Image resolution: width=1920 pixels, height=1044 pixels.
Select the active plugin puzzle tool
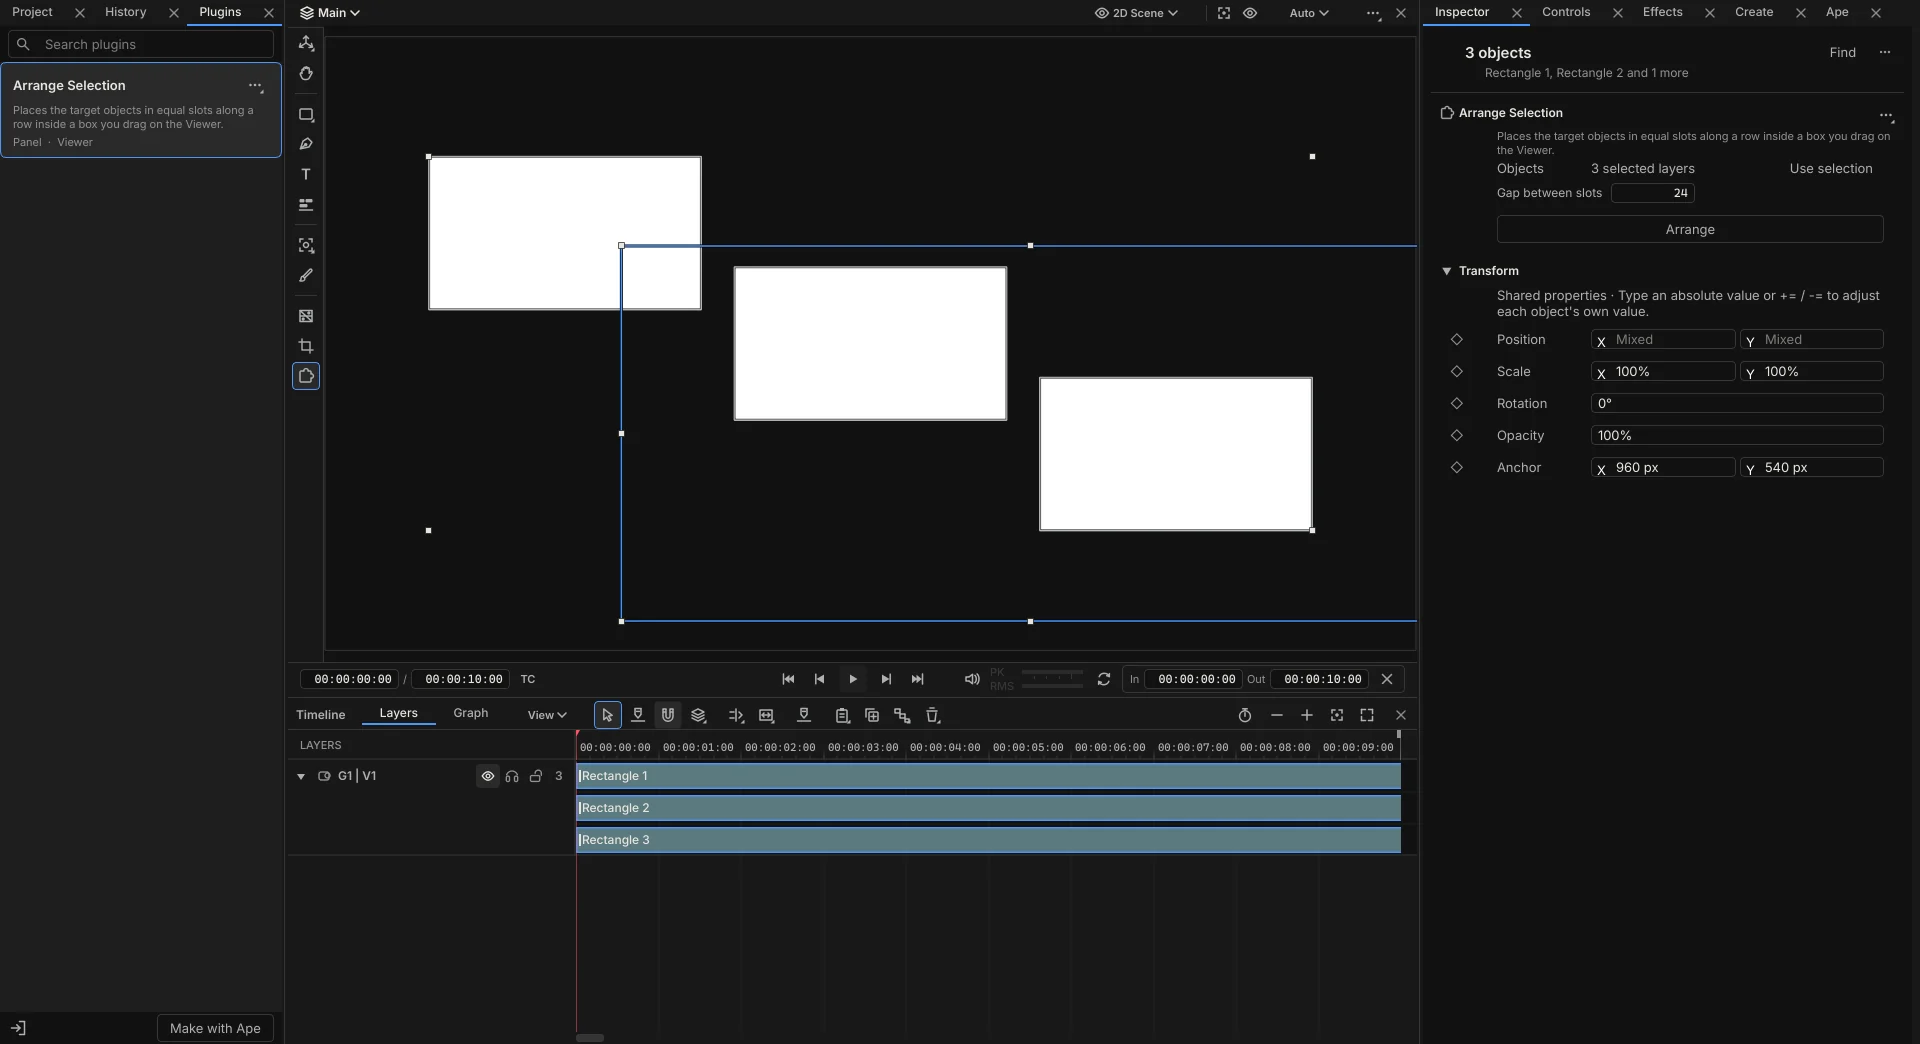pos(306,376)
